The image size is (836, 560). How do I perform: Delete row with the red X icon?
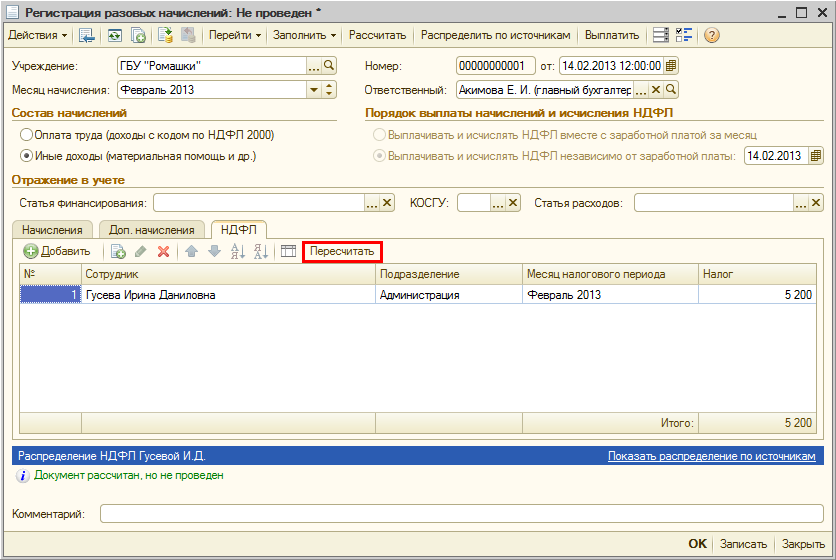pos(164,251)
